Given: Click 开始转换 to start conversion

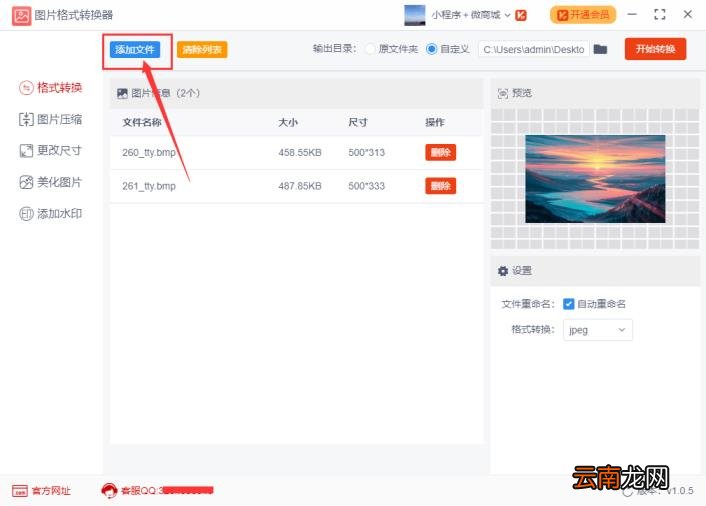Looking at the screenshot, I should coord(656,49).
